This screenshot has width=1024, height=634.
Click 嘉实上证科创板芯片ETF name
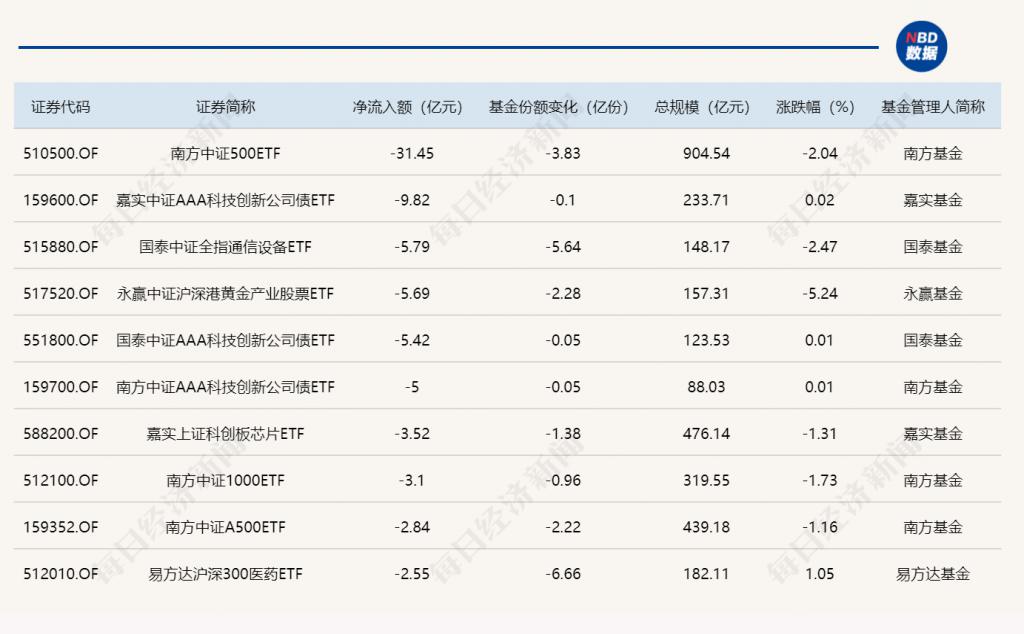pyautogui.click(x=228, y=434)
